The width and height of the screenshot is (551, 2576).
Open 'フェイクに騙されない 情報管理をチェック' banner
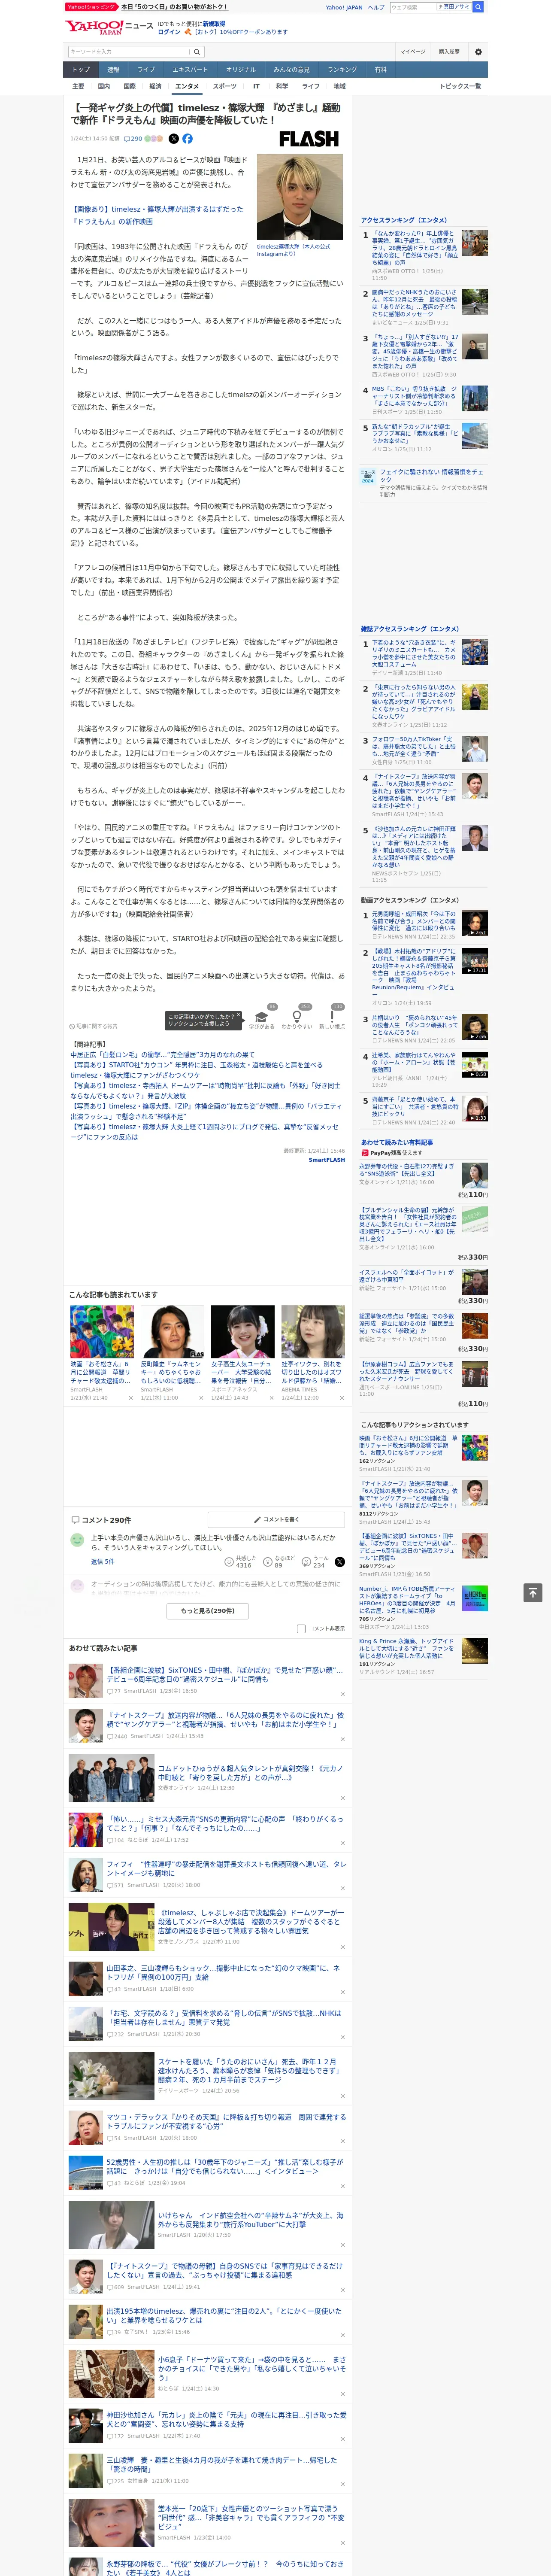click(425, 483)
